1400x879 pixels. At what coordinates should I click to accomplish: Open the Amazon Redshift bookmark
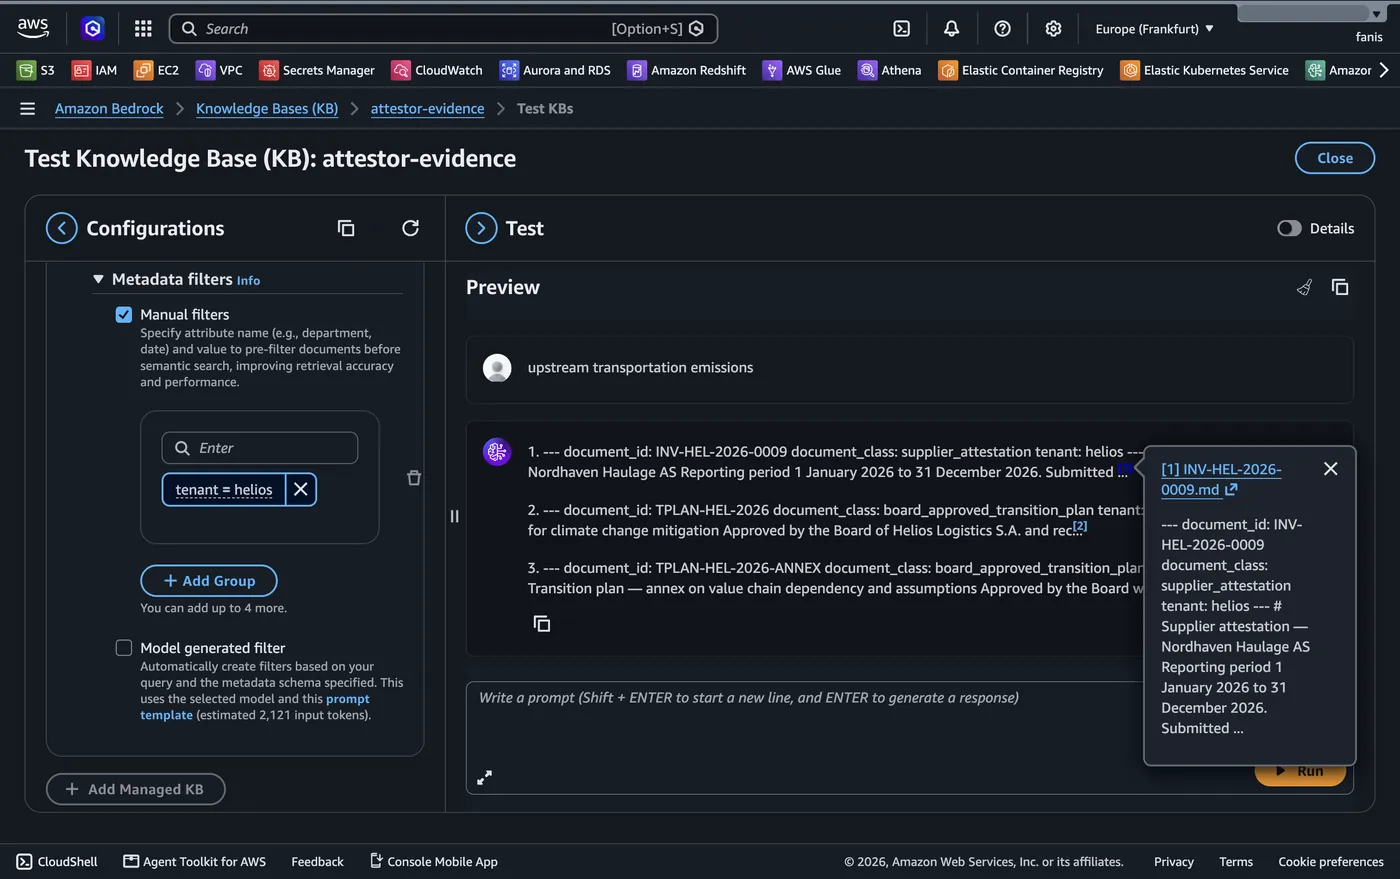click(687, 70)
